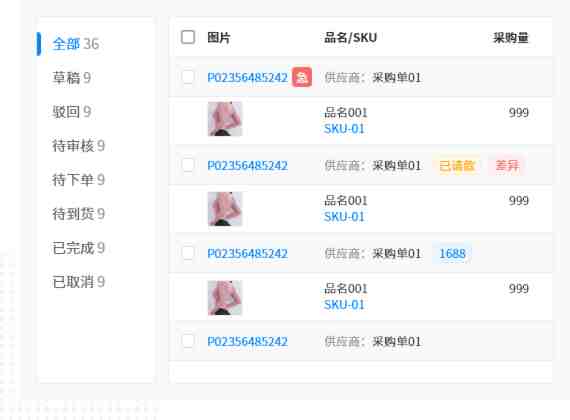Show the 待到货 orders

click(79, 213)
